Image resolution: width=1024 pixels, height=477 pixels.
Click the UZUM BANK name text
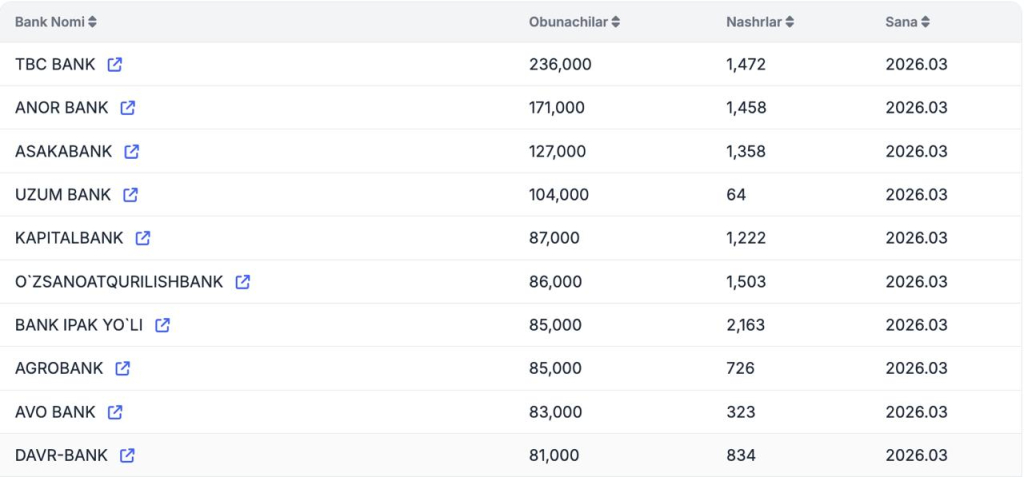[x=63, y=195]
